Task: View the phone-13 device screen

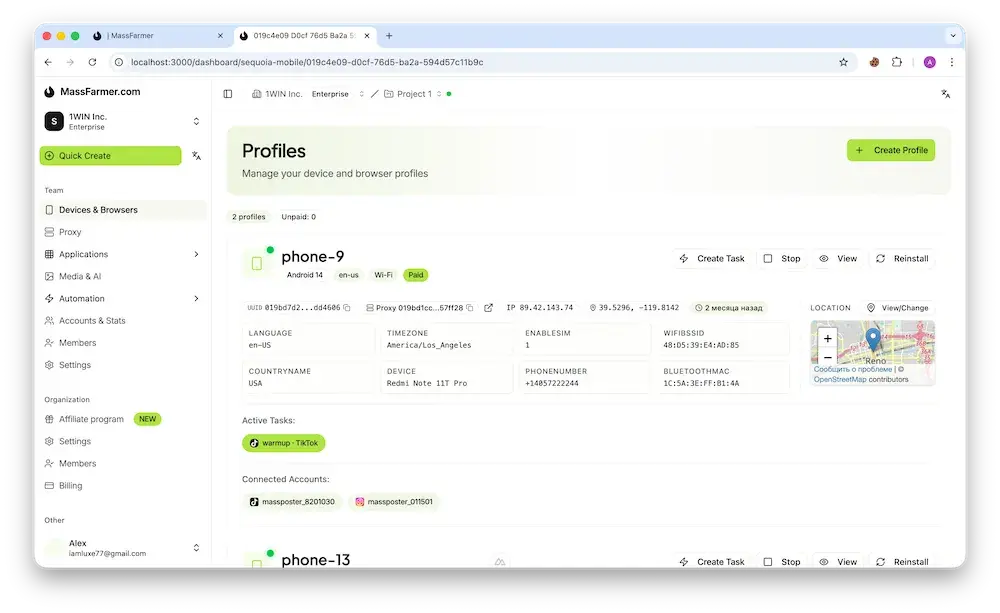Action: pos(838,561)
